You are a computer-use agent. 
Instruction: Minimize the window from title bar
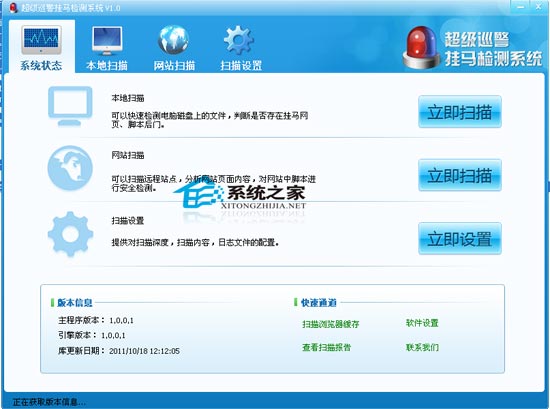tap(521, 7)
